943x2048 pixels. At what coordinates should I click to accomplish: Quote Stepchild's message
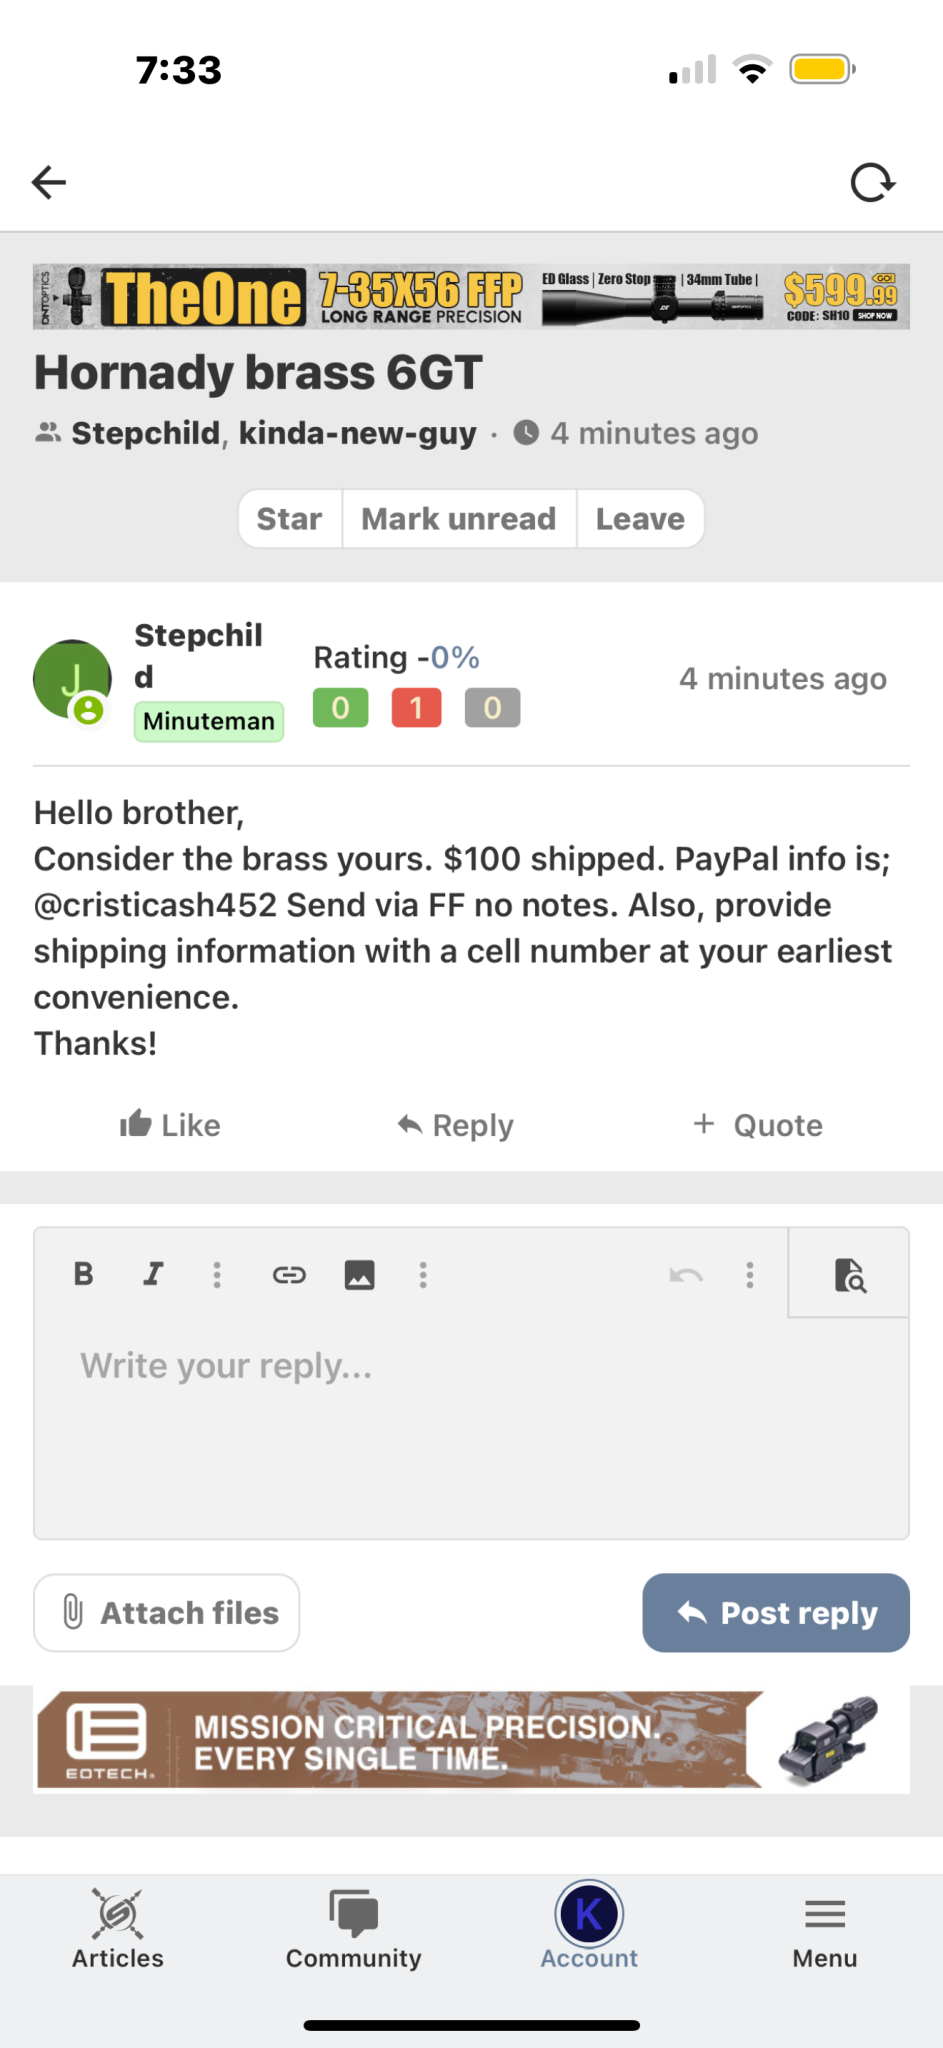coord(758,1125)
